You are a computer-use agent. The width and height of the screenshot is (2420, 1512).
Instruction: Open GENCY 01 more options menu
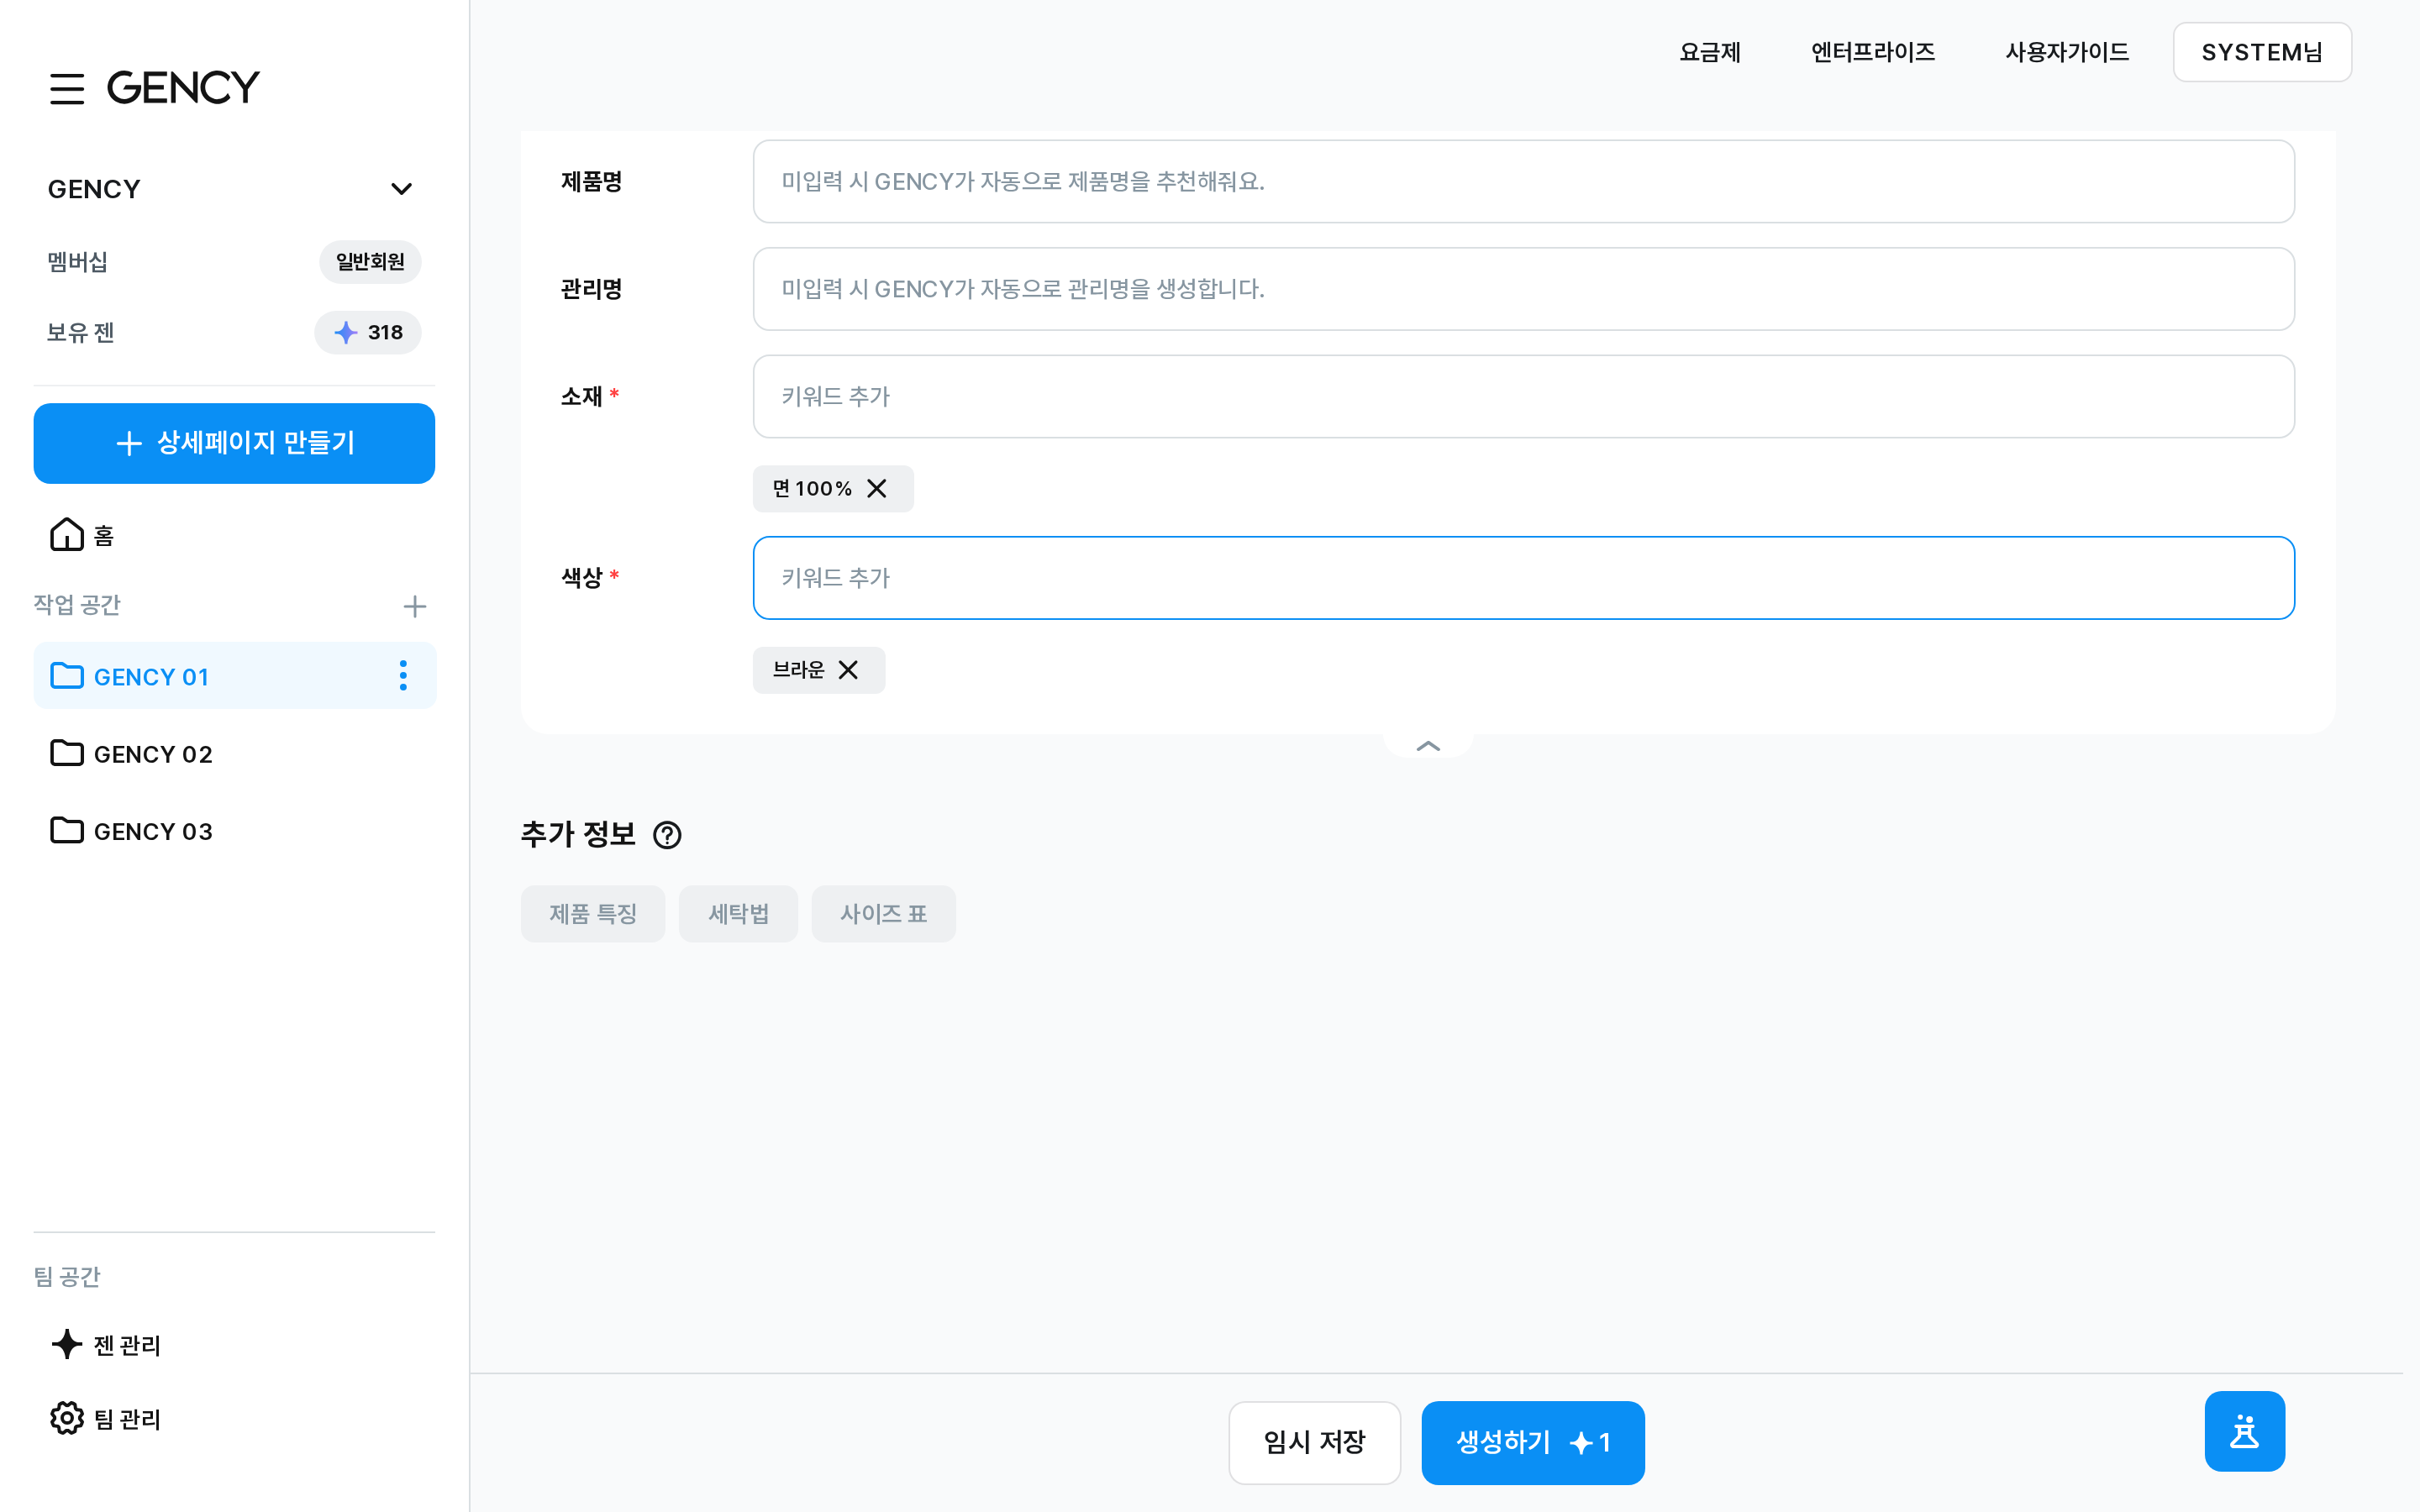403,676
